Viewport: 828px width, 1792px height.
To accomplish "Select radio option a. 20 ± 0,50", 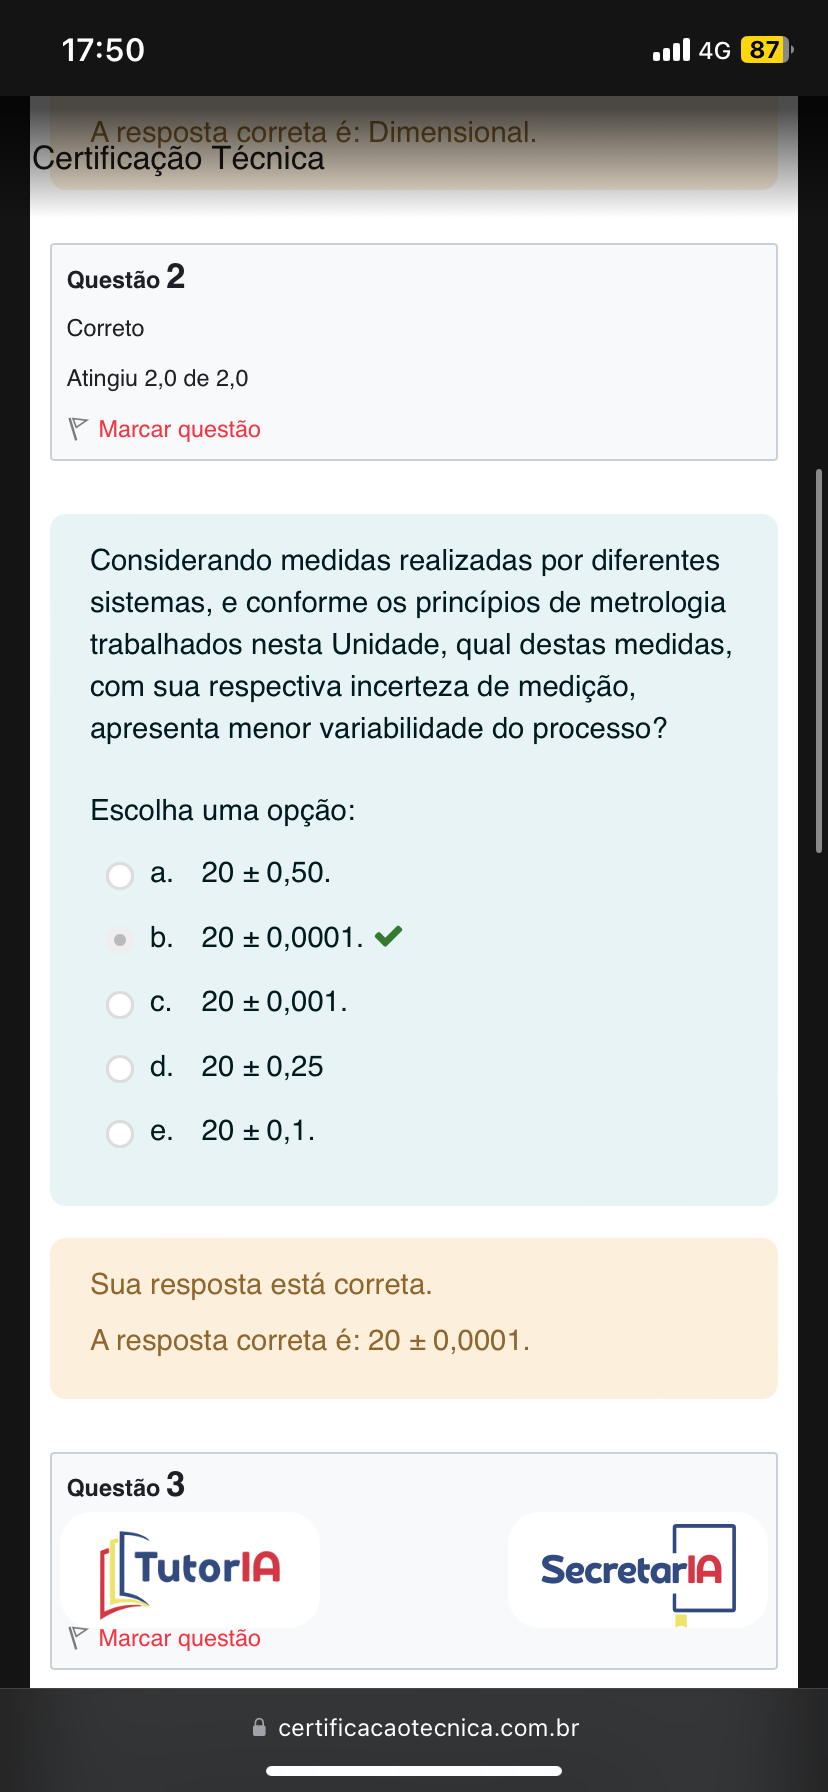I will (x=120, y=875).
